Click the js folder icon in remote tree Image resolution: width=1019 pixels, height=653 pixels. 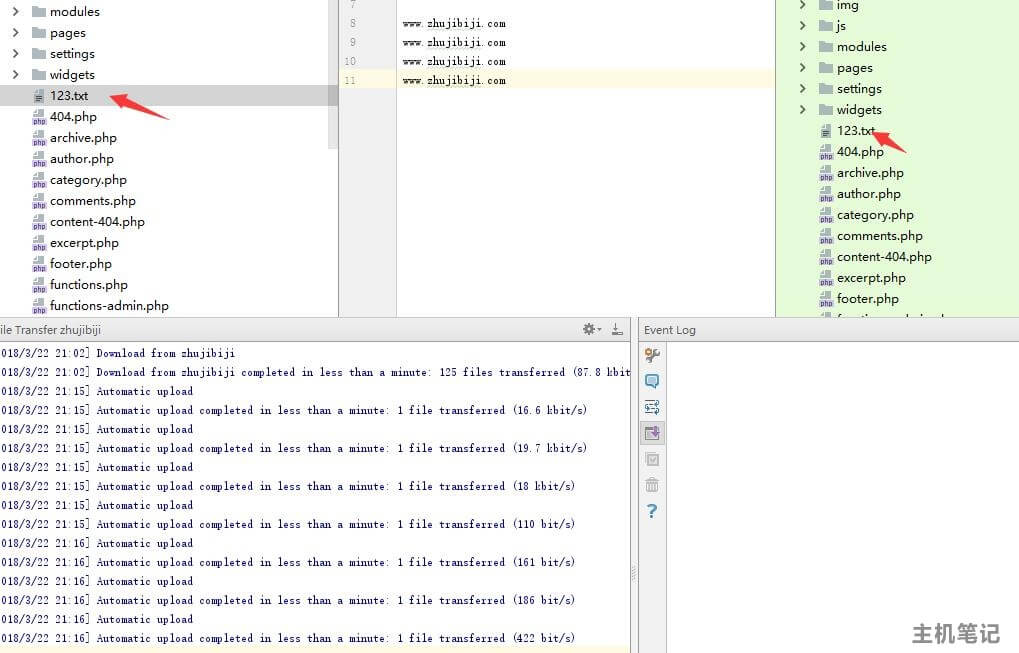pos(826,26)
